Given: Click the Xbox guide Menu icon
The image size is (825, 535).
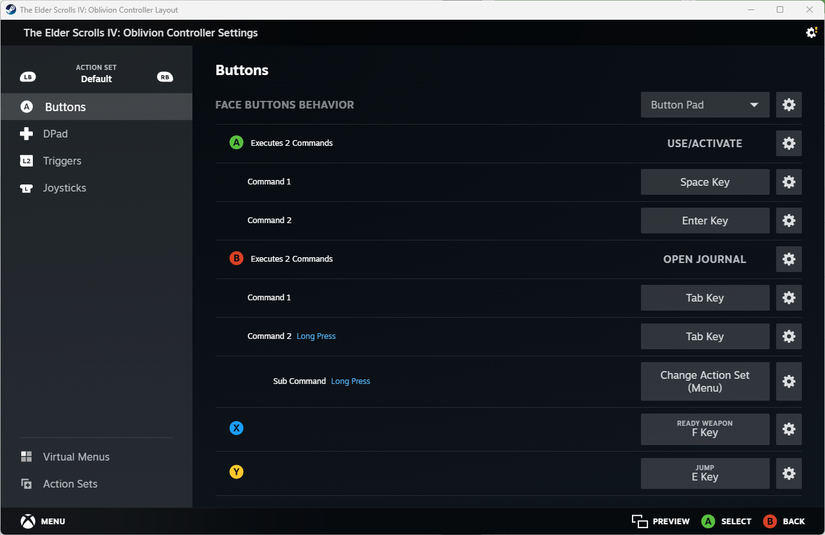Looking at the screenshot, I should (x=28, y=521).
